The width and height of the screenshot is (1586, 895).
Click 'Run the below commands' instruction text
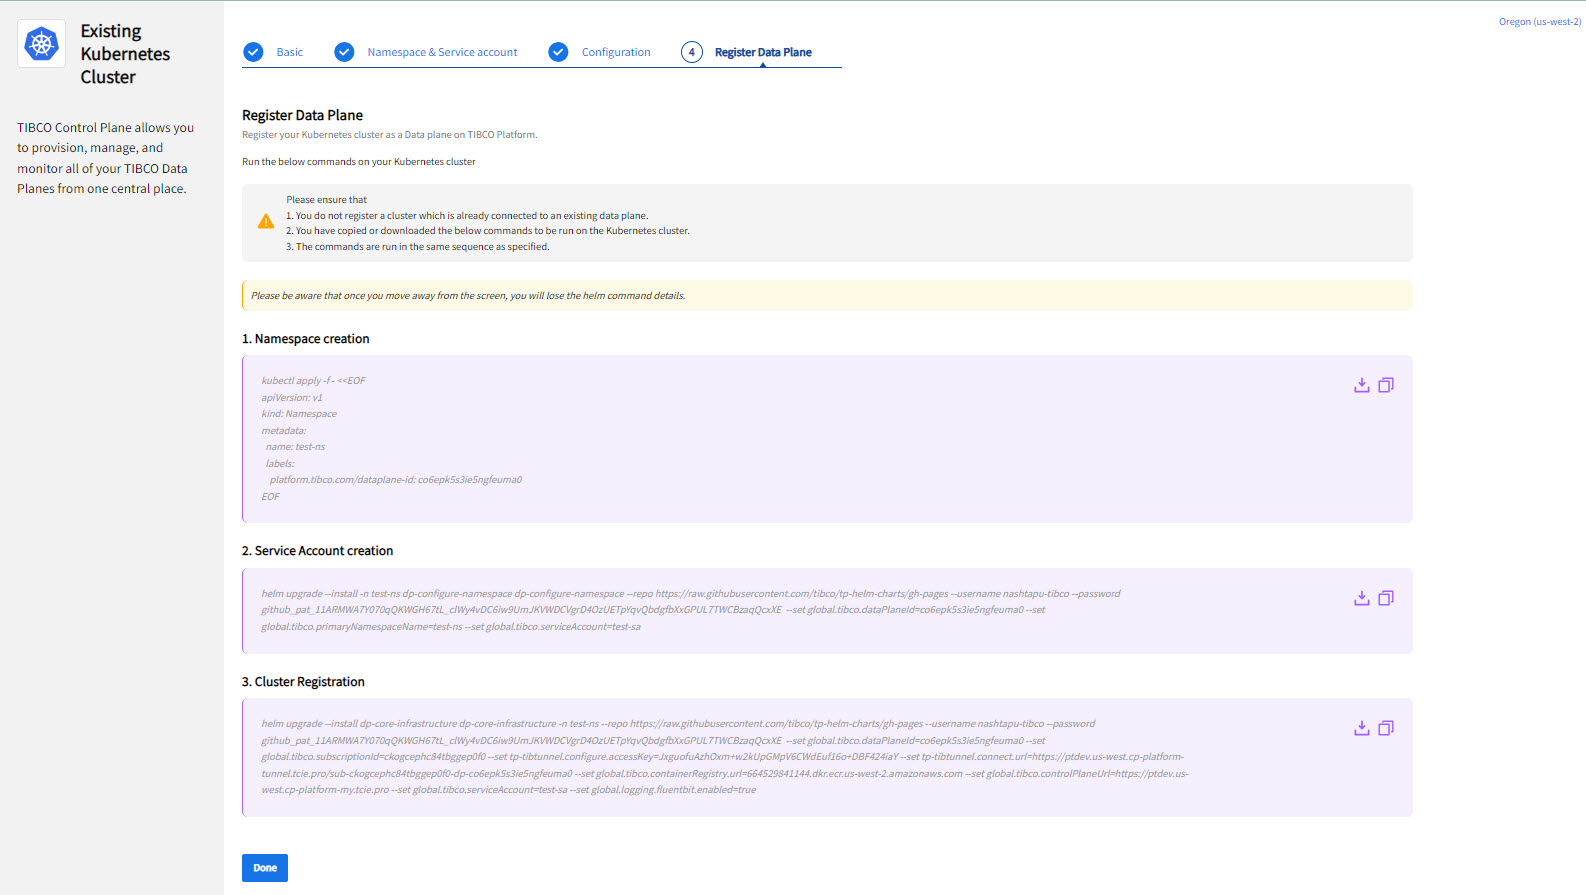[x=359, y=162]
